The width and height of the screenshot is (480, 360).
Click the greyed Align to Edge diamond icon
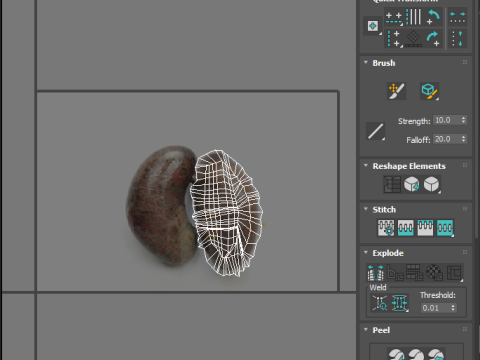coord(413,39)
